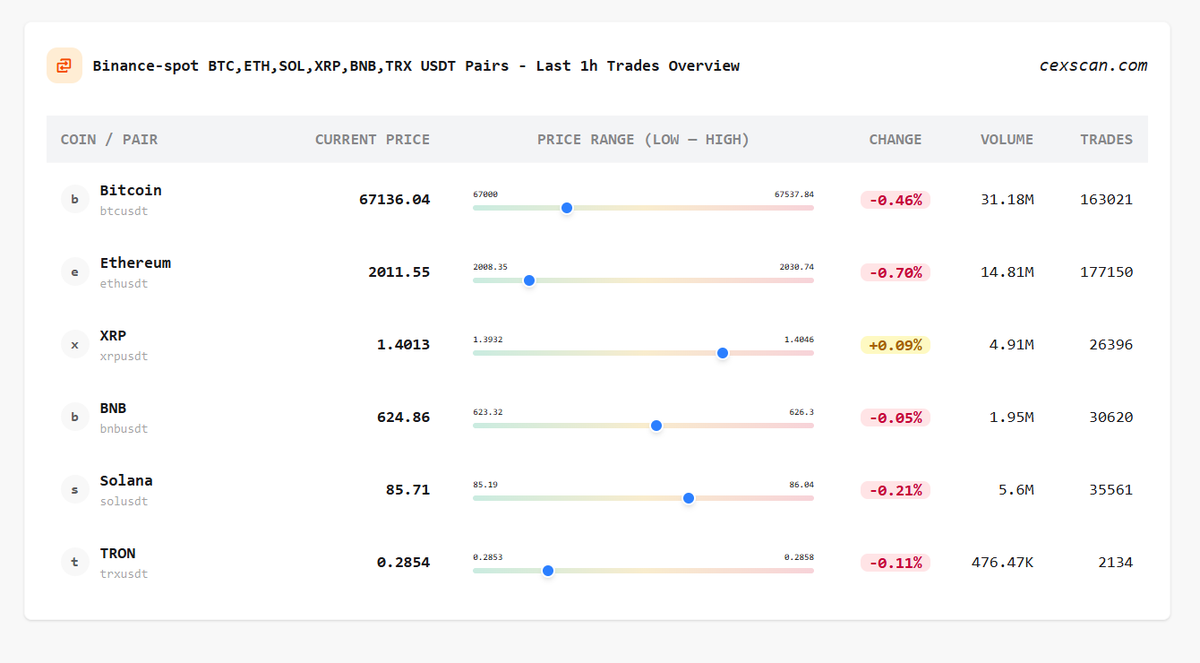Viewport: 1200px width, 663px height.
Task: Click the XRP price range slider dot
Action: click(x=723, y=353)
